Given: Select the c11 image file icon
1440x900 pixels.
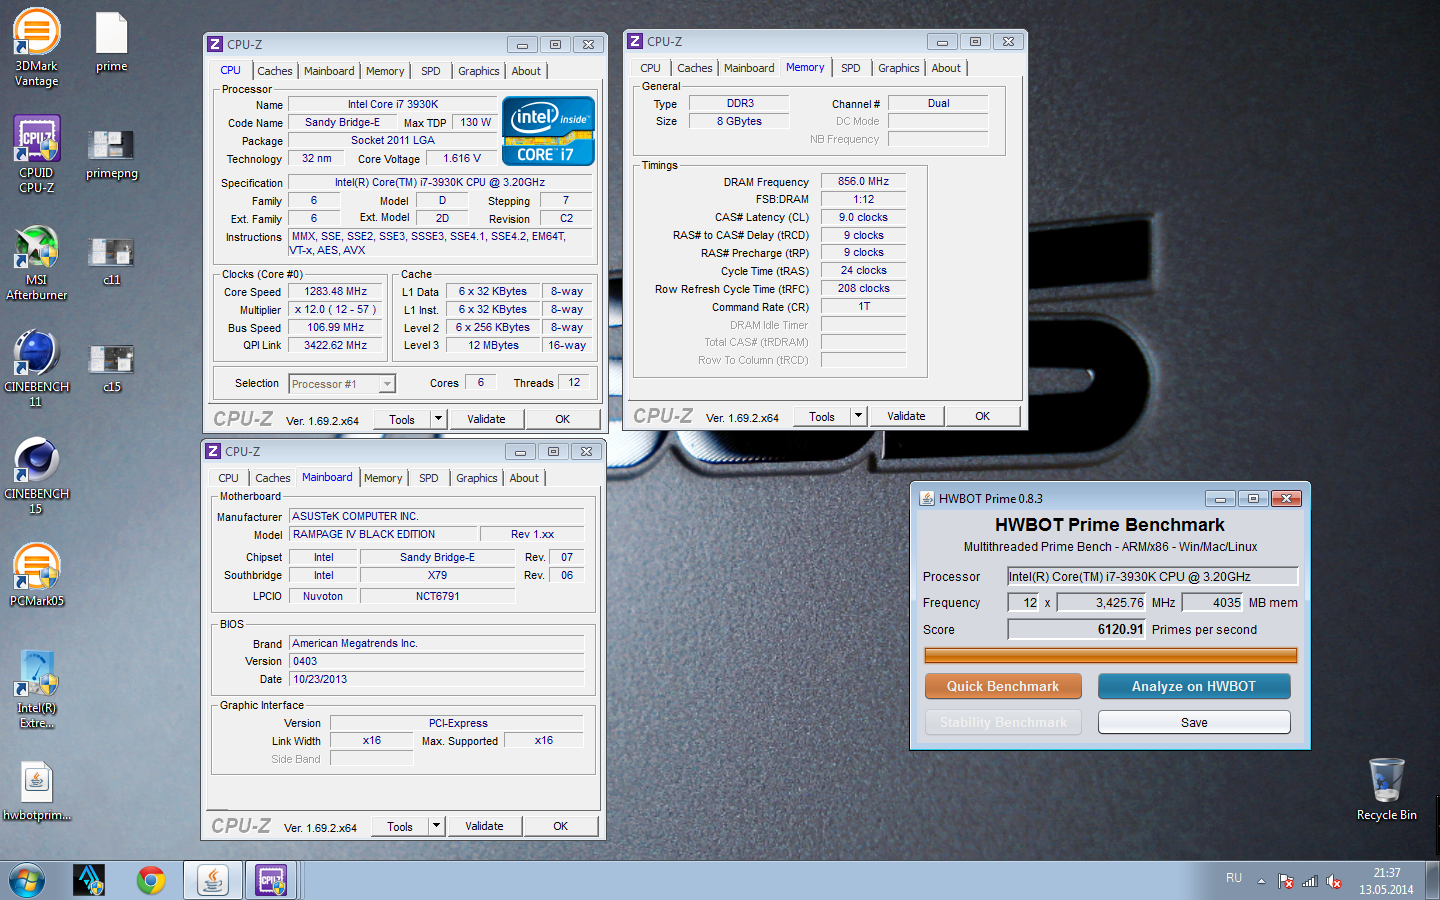Looking at the screenshot, I should pos(111,261).
